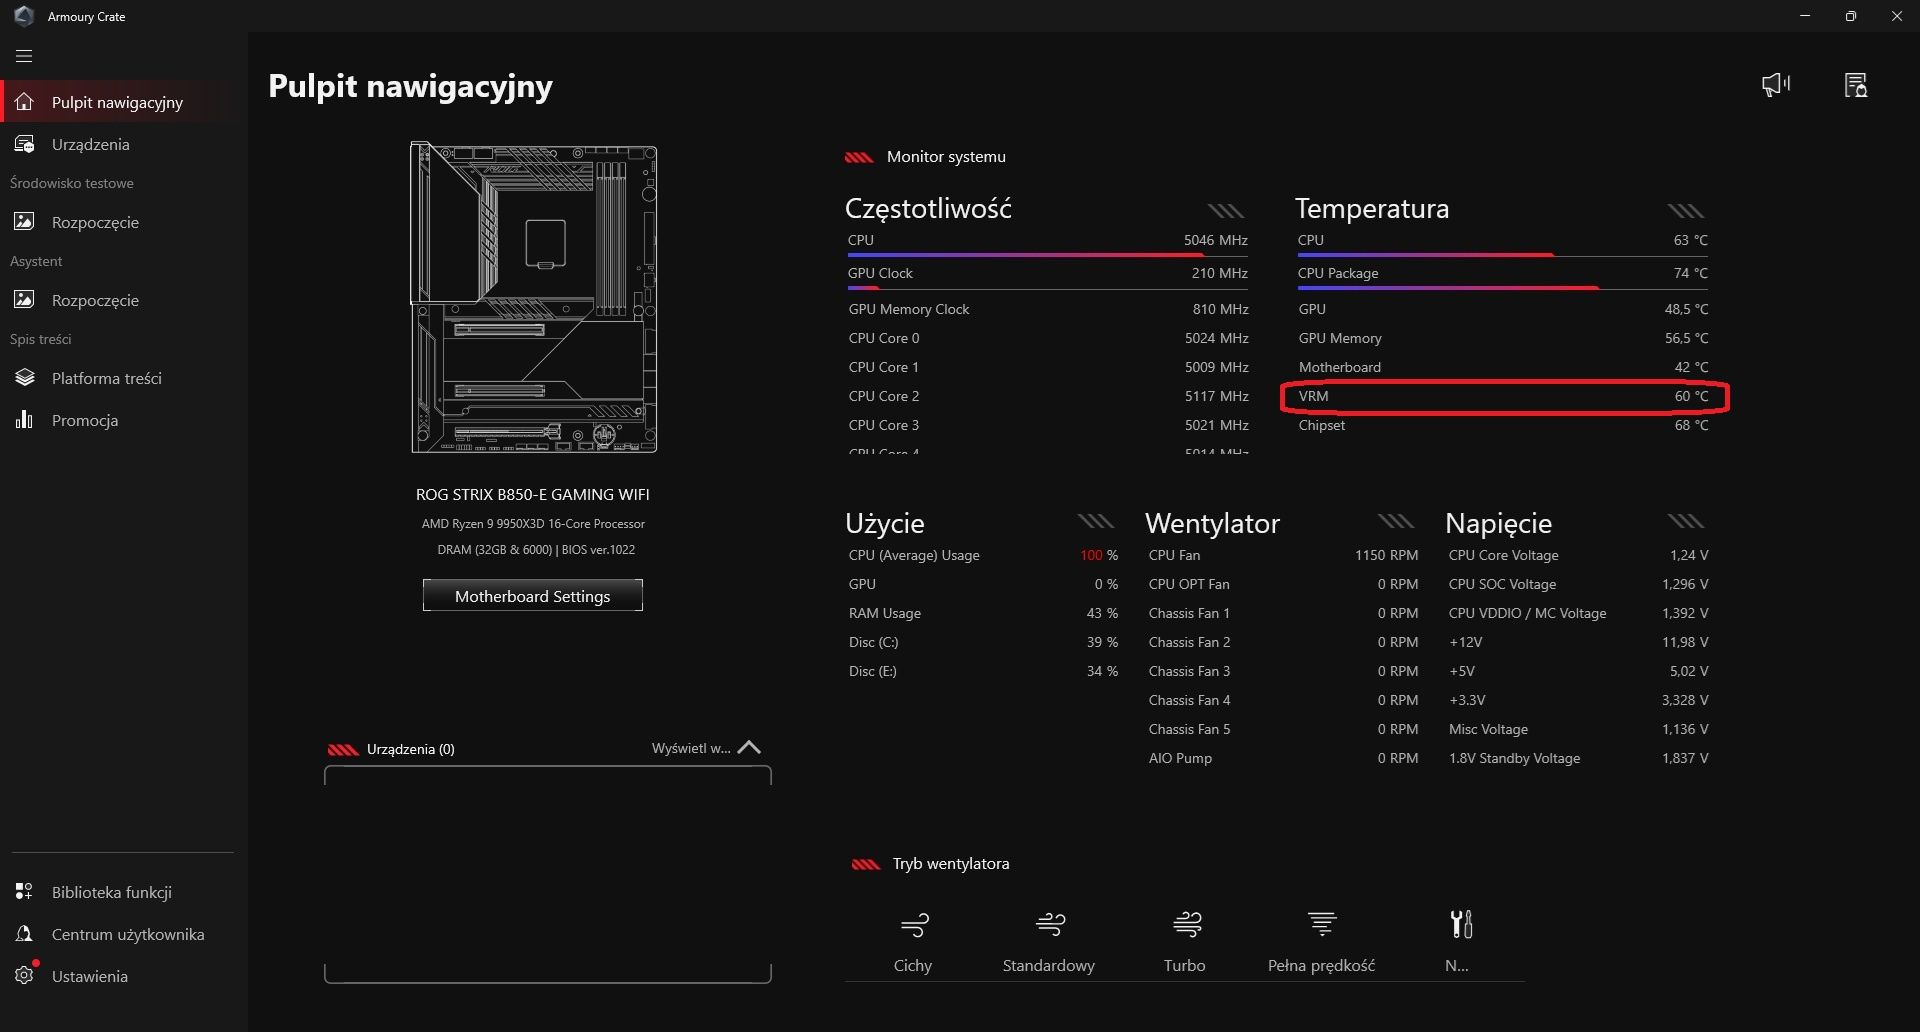This screenshot has height=1032, width=1920.
Task: Click the Urządzenia (0) heading
Action: (x=410, y=749)
